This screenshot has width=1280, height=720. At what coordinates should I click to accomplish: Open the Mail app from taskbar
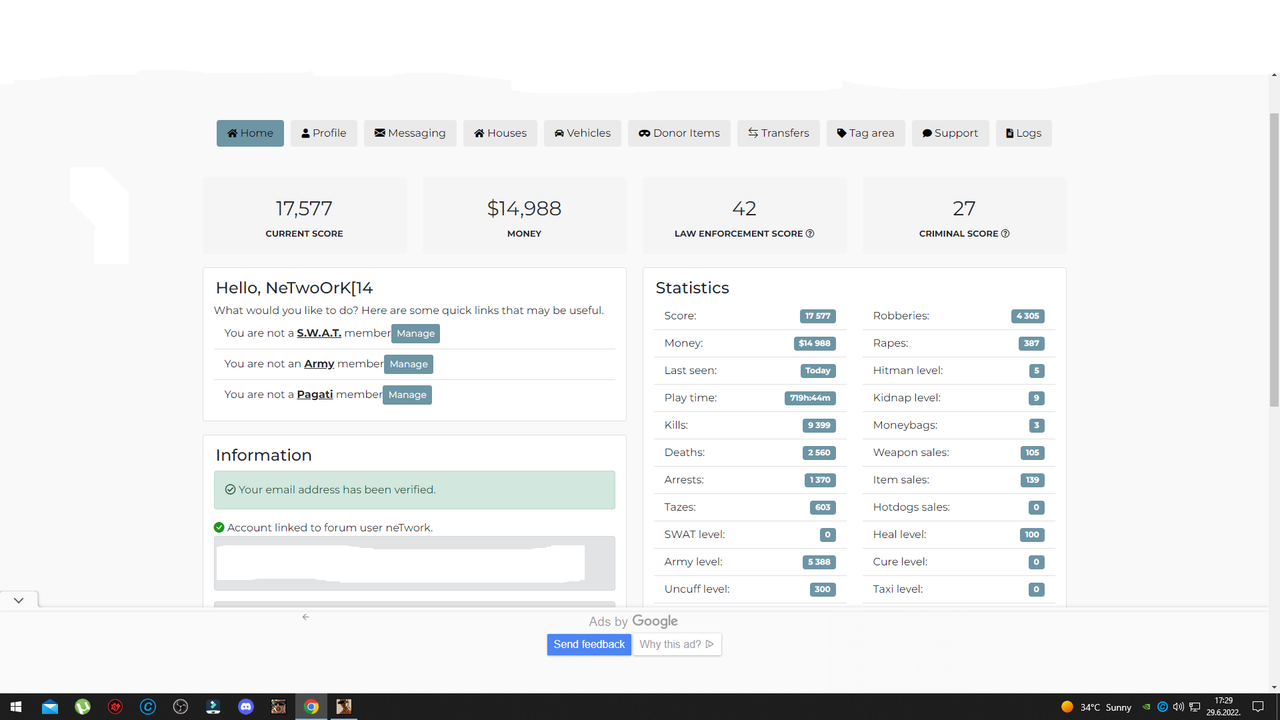coord(50,707)
